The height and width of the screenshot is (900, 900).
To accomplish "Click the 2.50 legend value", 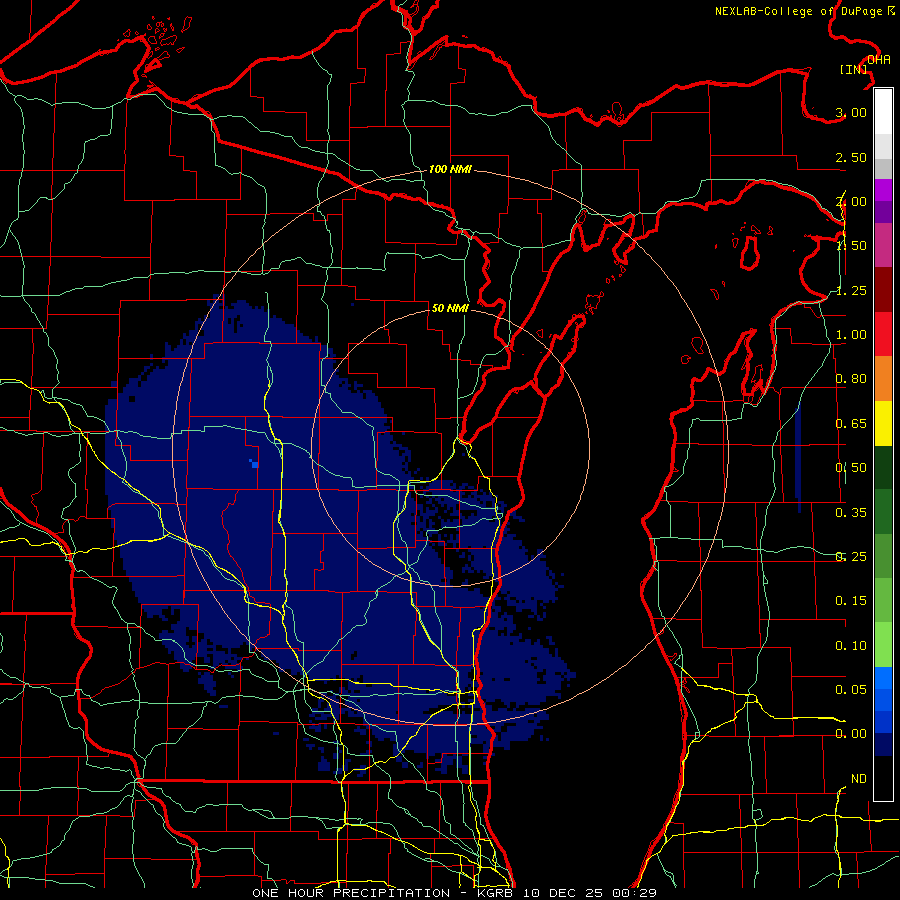I will click(x=851, y=157).
